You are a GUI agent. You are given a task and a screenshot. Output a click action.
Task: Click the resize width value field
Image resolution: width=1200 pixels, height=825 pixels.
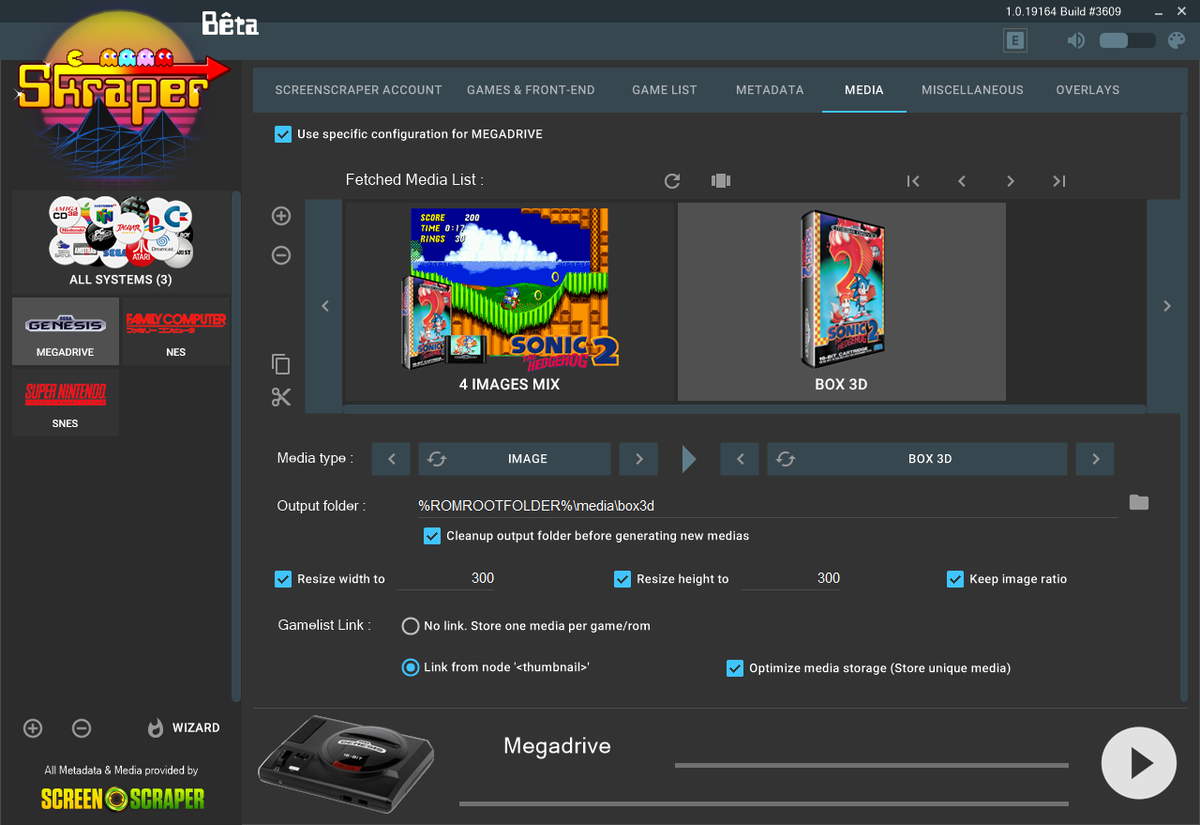pyautogui.click(x=446, y=579)
